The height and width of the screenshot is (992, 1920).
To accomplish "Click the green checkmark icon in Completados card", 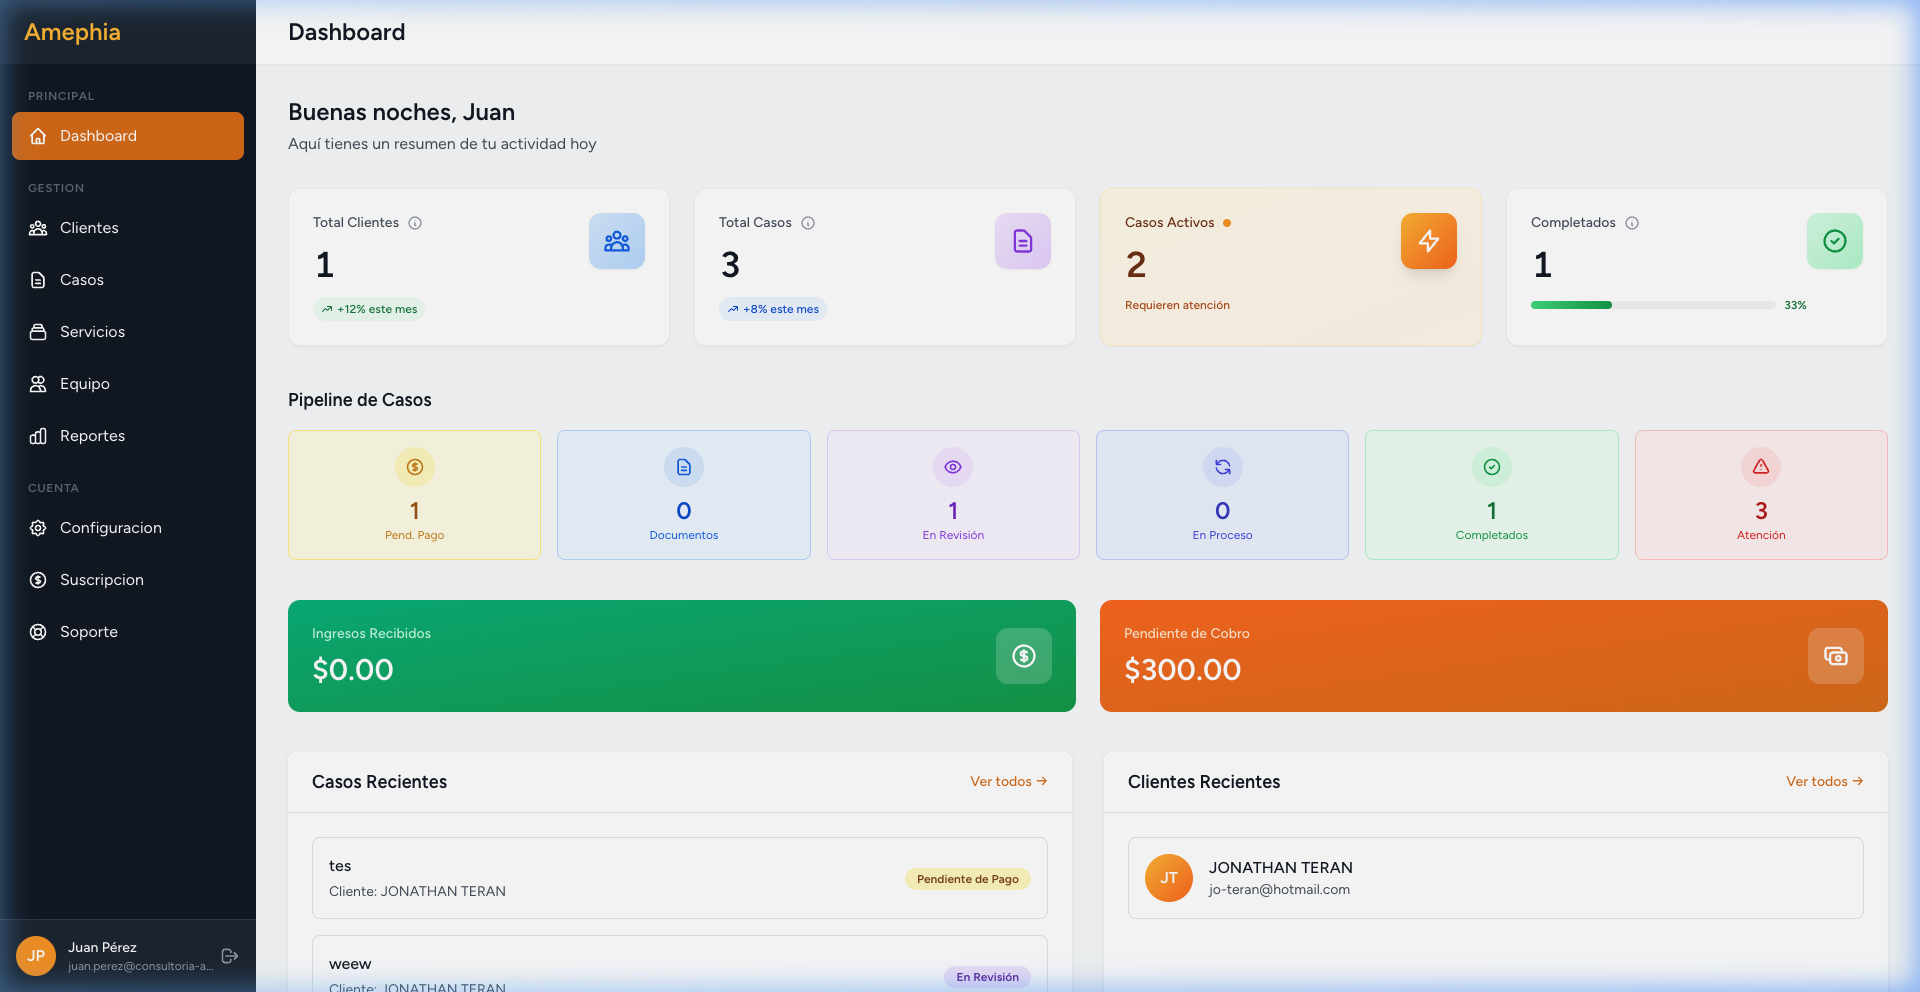I will point(1835,241).
